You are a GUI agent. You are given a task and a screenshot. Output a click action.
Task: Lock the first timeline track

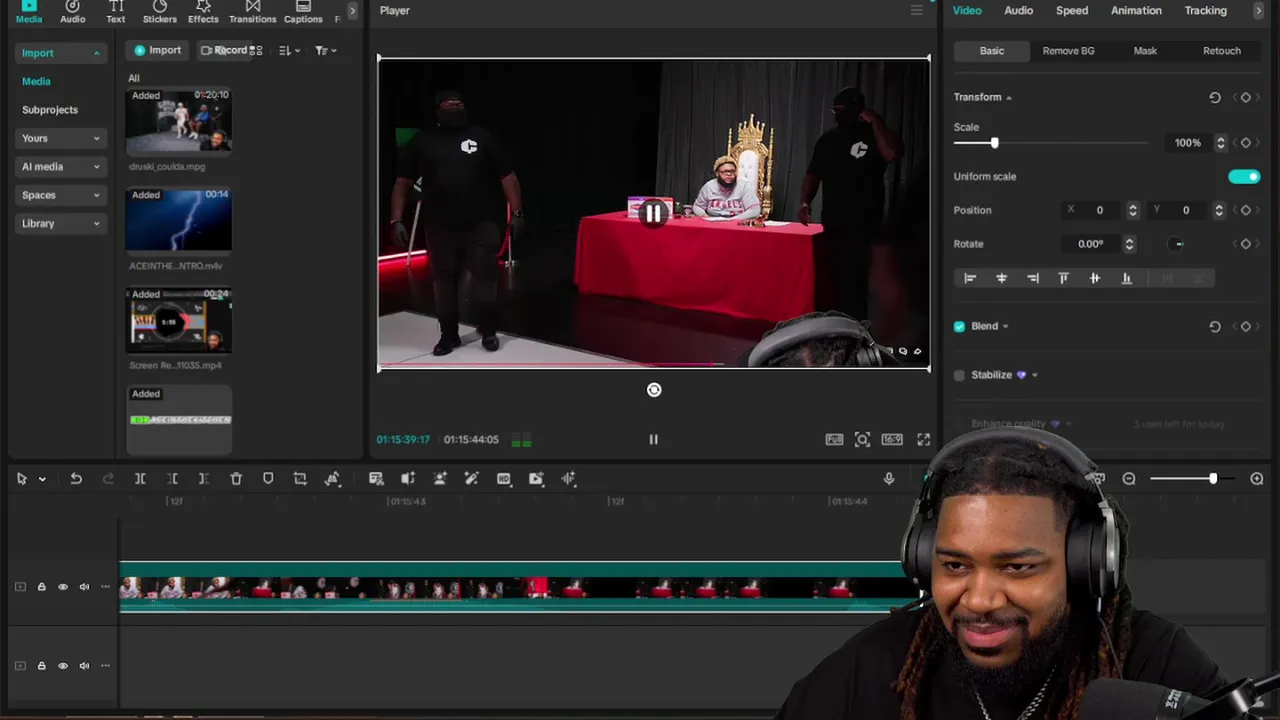click(41, 587)
